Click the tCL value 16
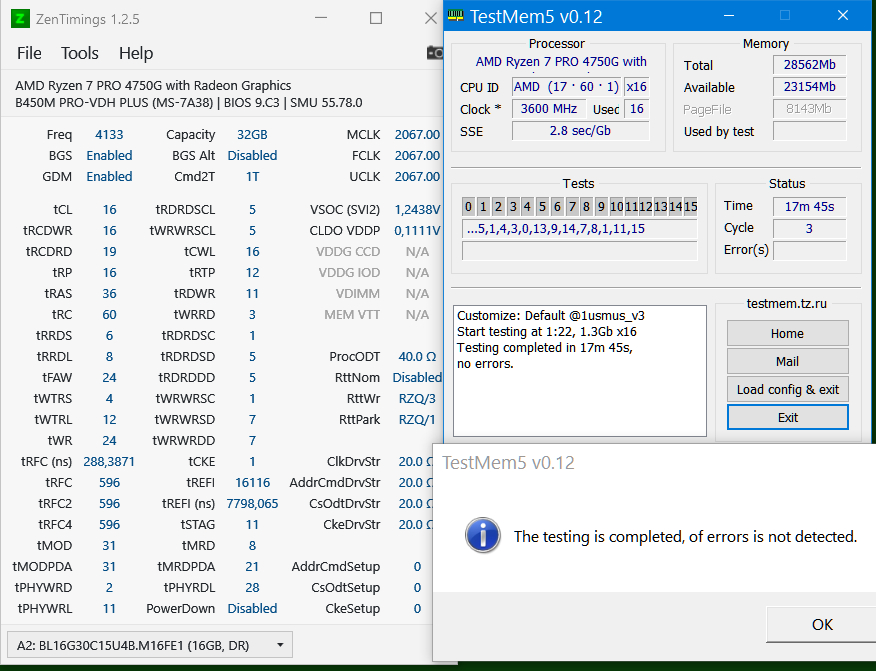Viewport: 876px width, 671px height. click(x=109, y=210)
